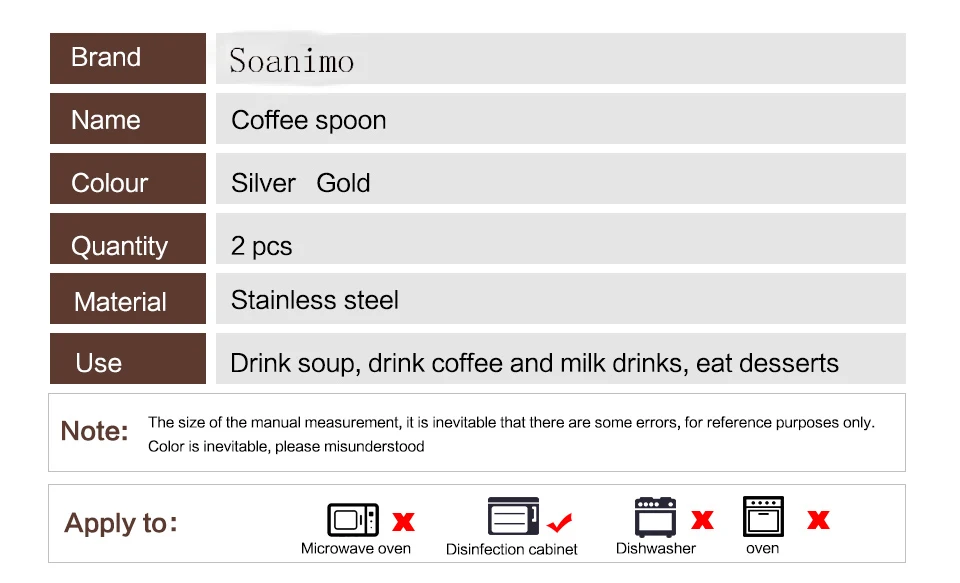Click the oven icon

[x=763, y=516]
